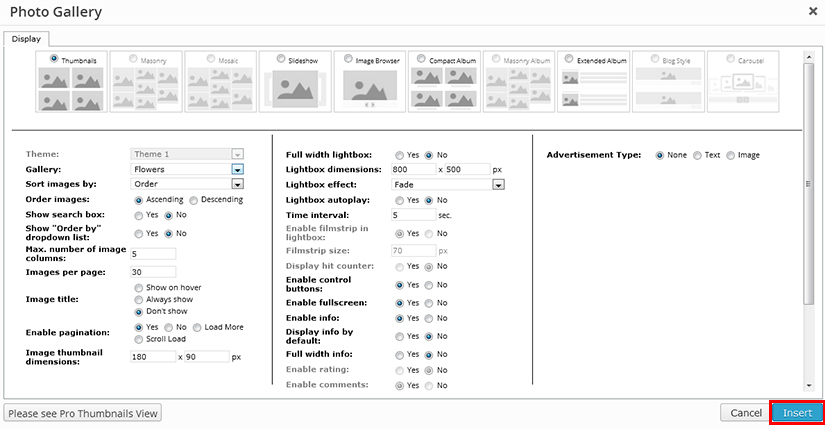Switch to the Display tab
825x429 pixels.
click(26, 39)
